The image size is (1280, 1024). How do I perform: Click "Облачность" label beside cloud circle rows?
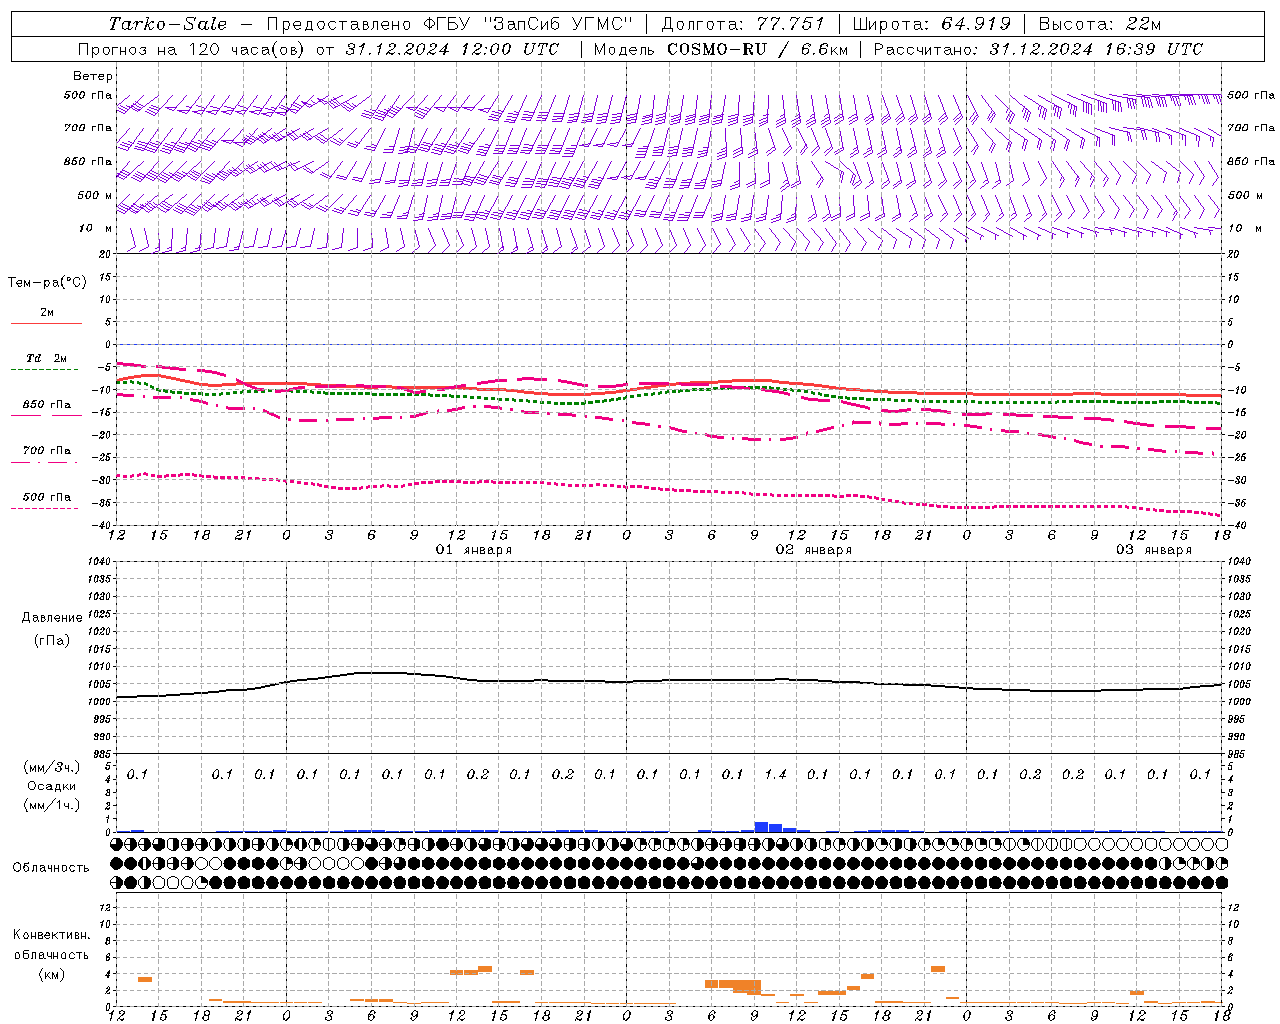(51, 867)
